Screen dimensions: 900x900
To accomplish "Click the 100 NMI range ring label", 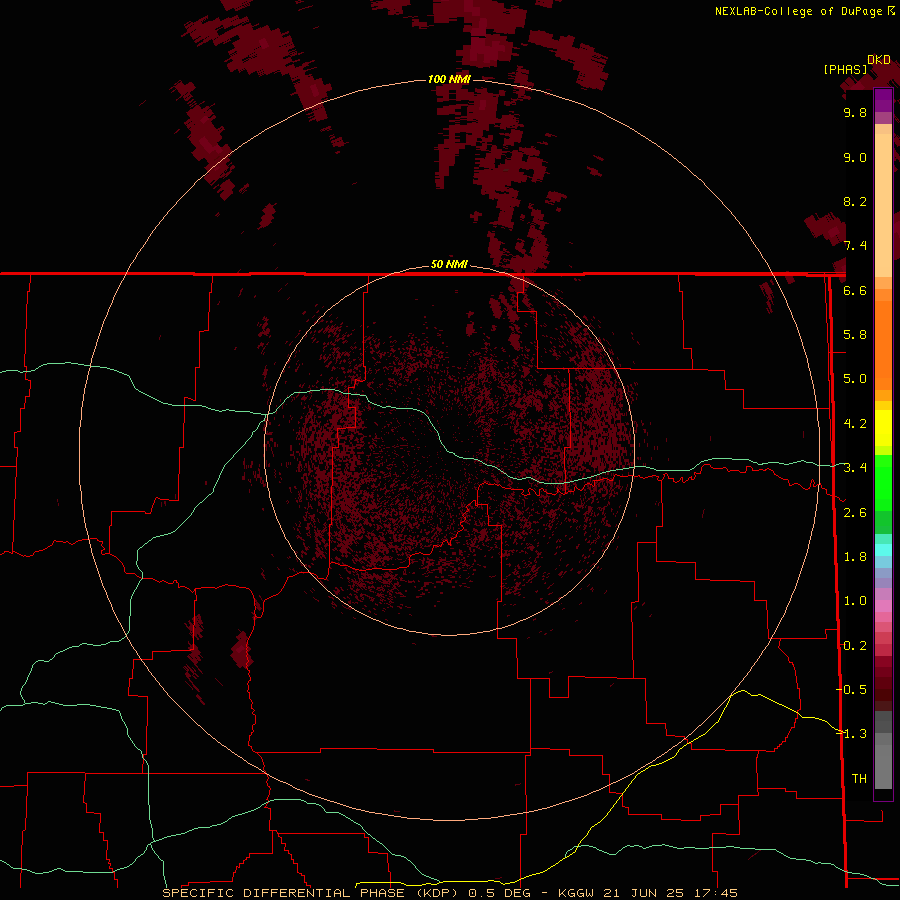I will tap(449, 79).
